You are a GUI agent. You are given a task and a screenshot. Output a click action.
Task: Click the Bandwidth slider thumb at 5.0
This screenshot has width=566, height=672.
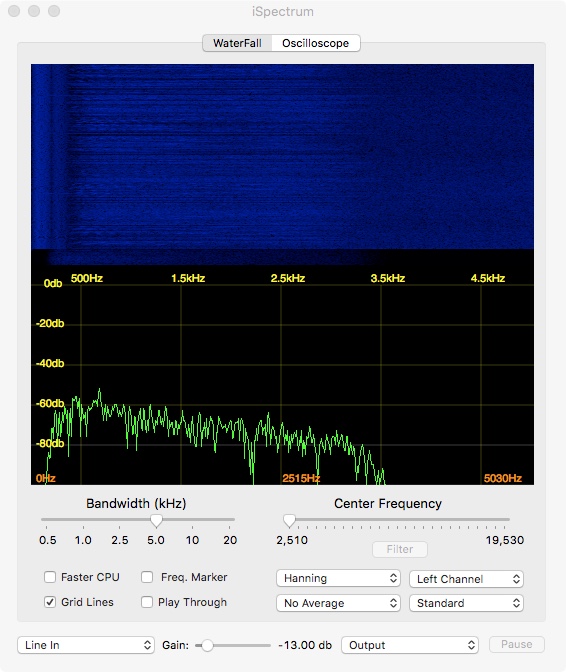coord(156,520)
